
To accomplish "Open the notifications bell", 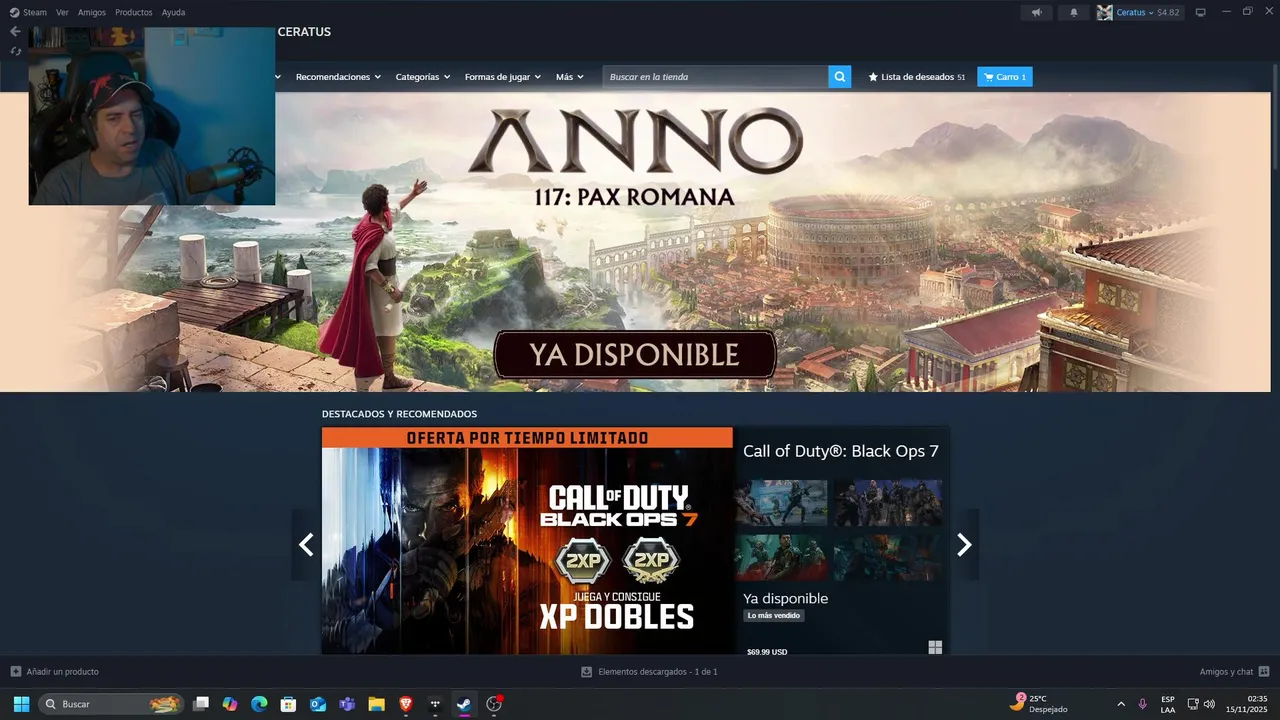I will coord(1074,12).
